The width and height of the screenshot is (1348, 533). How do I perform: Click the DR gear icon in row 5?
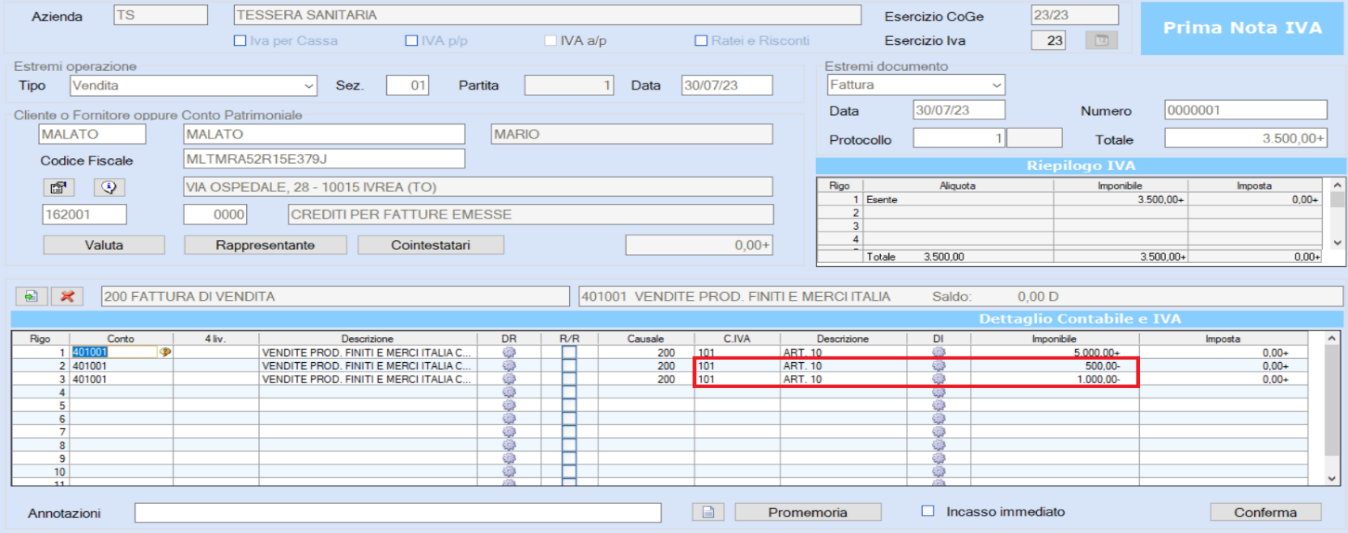pos(508,406)
